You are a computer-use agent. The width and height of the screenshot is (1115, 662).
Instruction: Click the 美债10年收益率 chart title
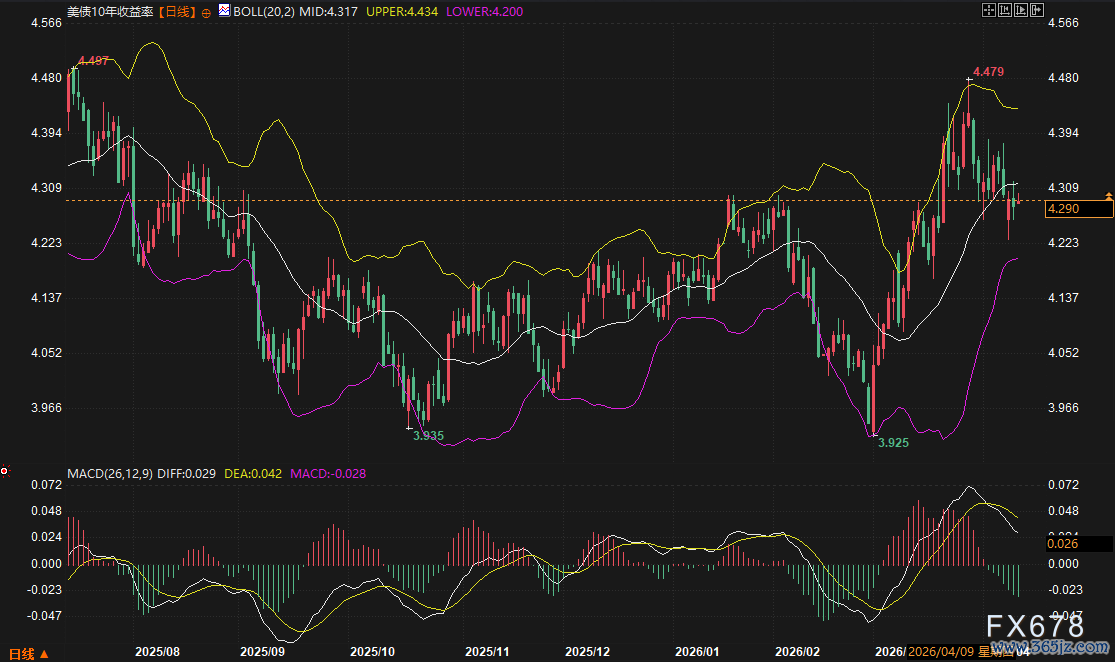tap(110, 12)
